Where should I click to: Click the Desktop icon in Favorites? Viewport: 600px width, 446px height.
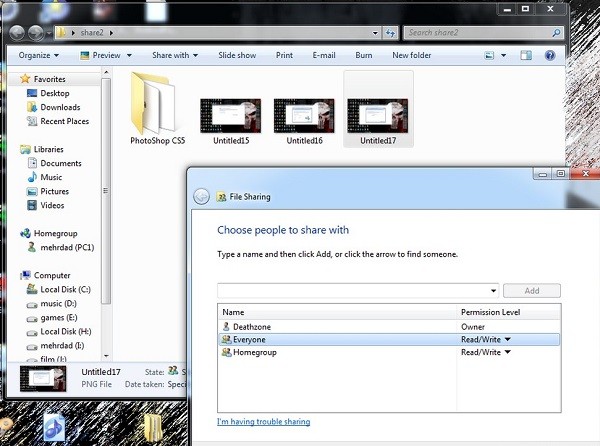pyautogui.click(x=32, y=93)
